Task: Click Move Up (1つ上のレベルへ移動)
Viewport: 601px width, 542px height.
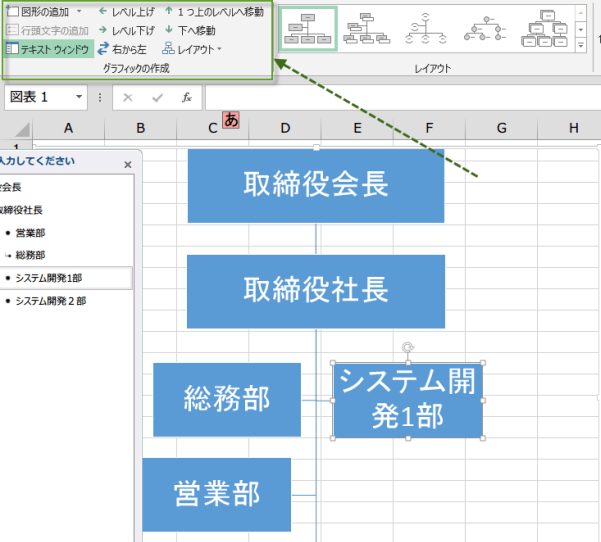Action: tap(214, 12)
